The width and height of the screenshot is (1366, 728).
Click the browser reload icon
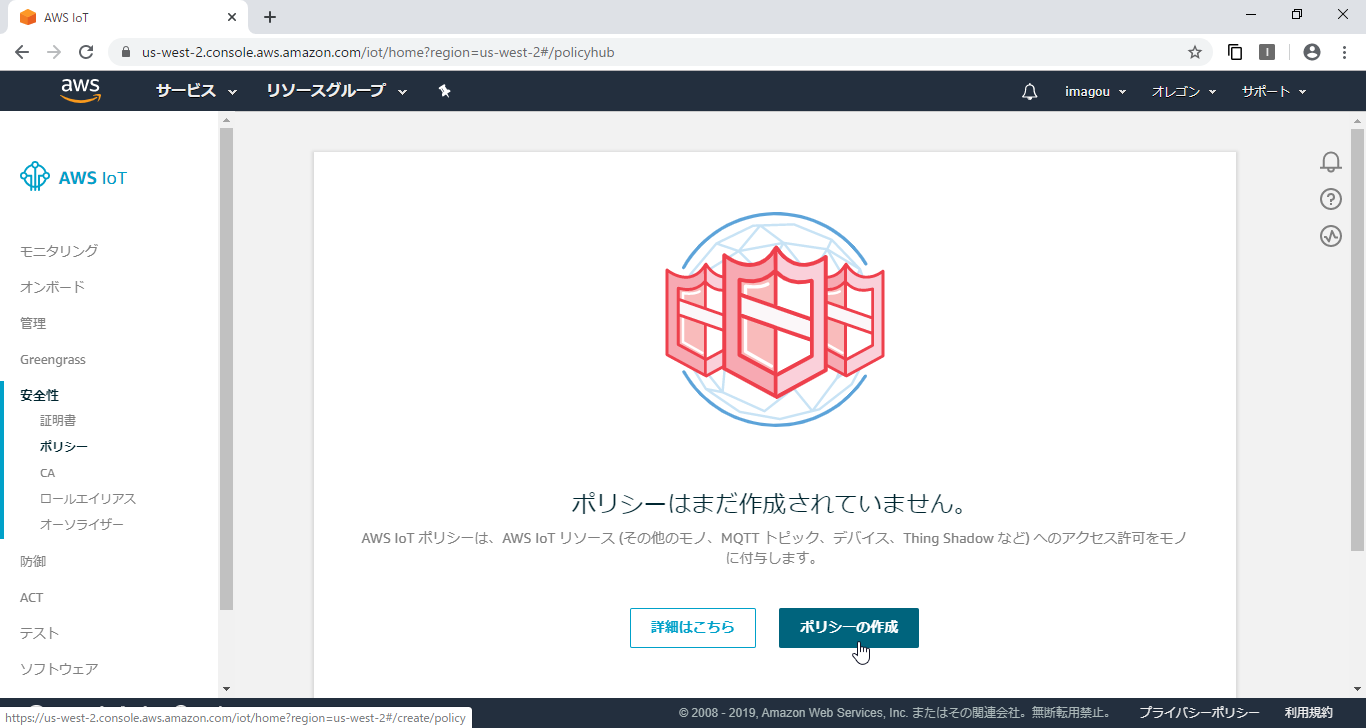(86, 52)
